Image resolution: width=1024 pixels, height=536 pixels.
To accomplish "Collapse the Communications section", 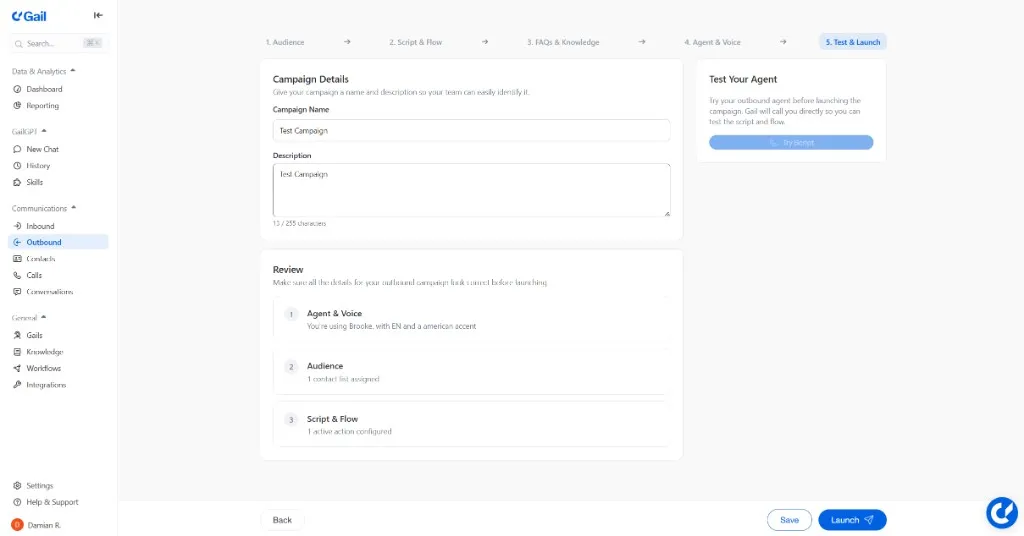I will pos(44,208).
